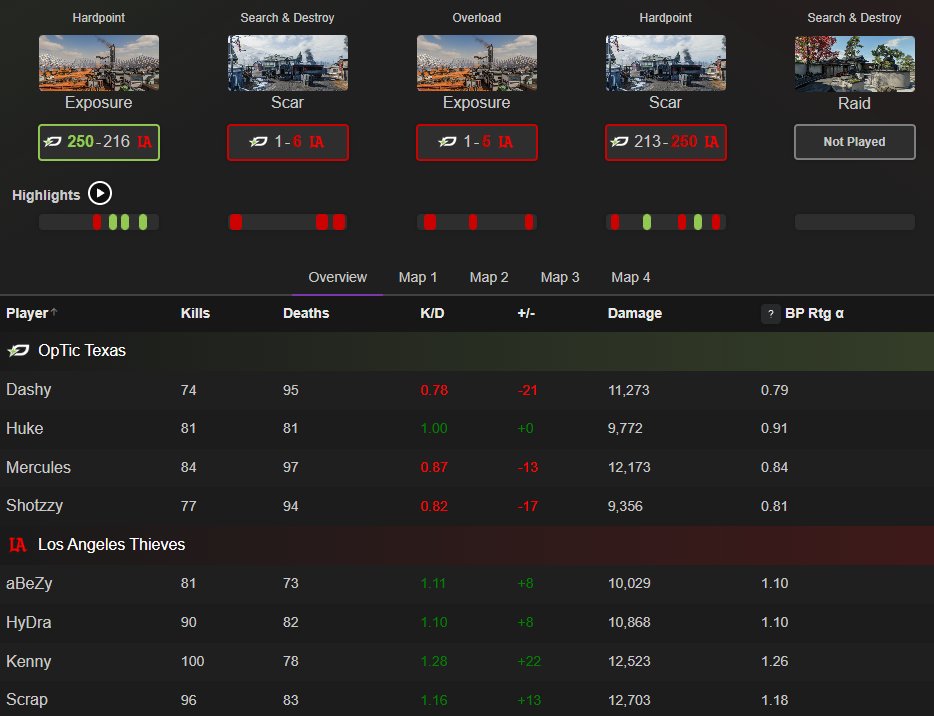Screen dimensions: 934x716
Task: Open the Exposure Overload map thumbnail
Action: (477, 63)
